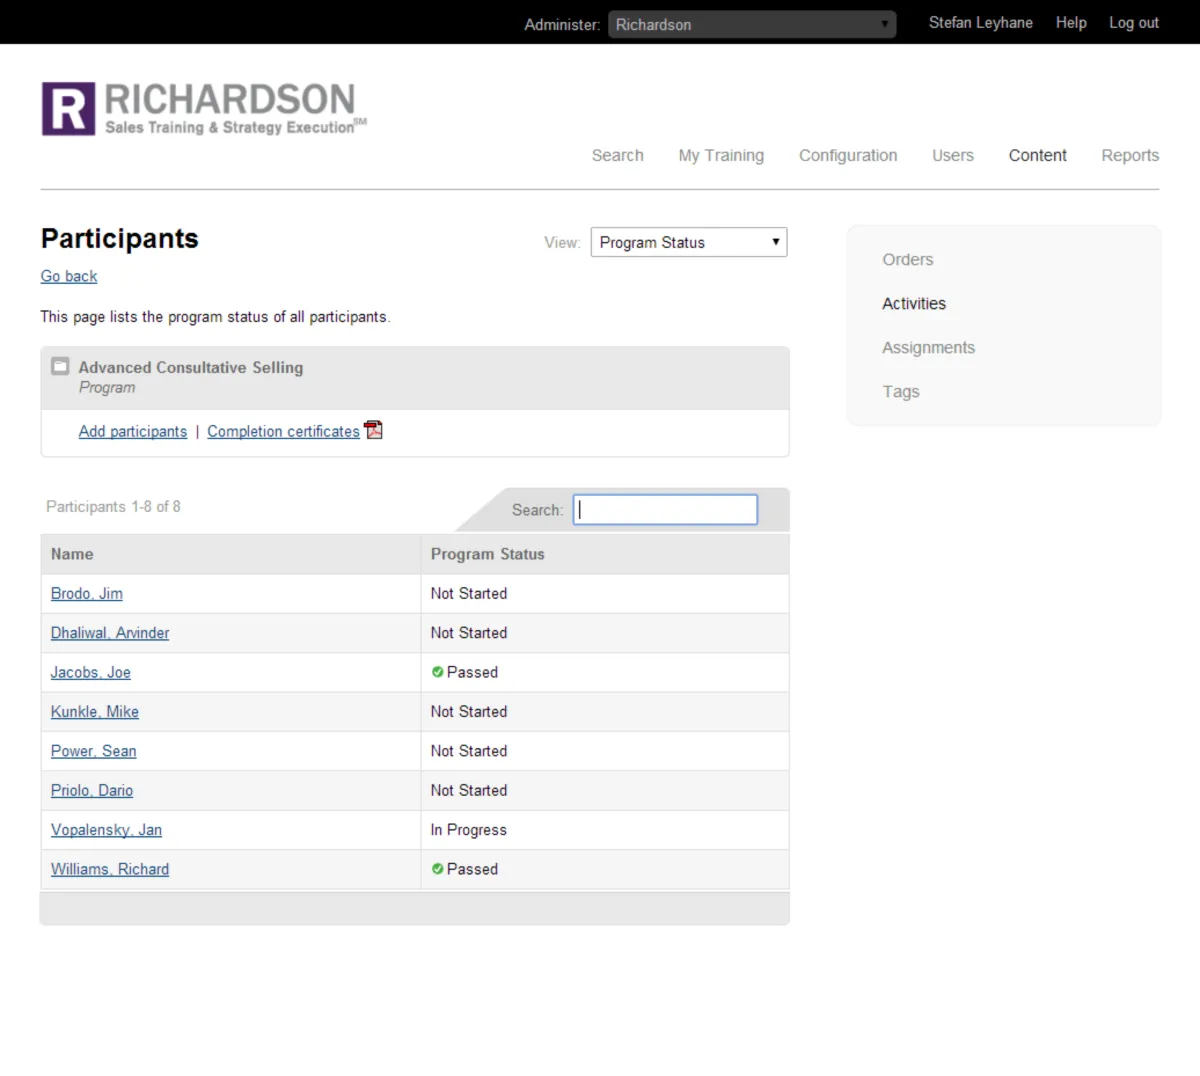Click Not Started status for Brodo, Jim
Image resolution: width=1200 pixels, height=1076 pixels.
[x=469, y=593]
